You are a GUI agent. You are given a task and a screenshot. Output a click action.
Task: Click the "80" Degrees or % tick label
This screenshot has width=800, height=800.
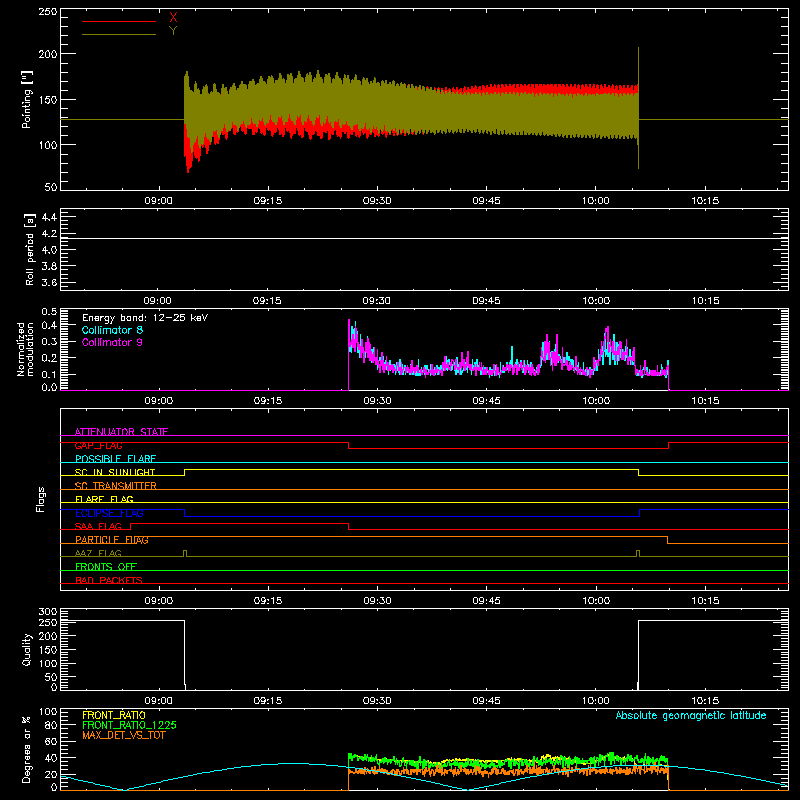[51, 726]
